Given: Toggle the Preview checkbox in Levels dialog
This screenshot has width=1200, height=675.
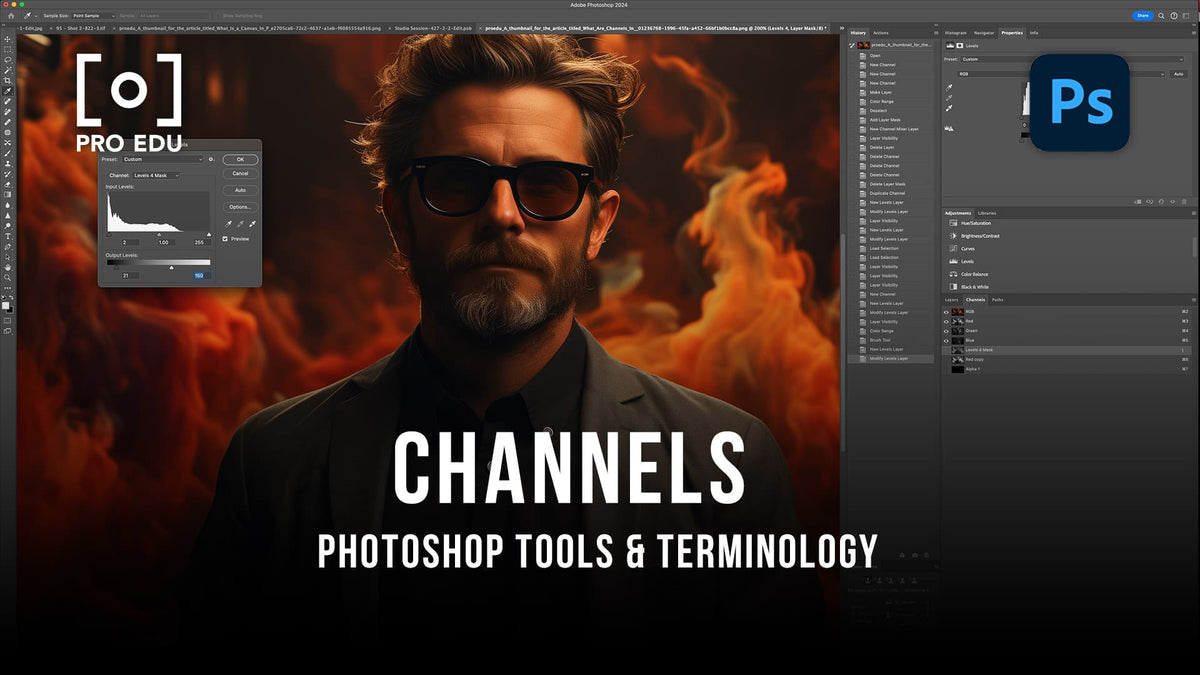Looking at the screenshot, I should [x=225, y=239].
